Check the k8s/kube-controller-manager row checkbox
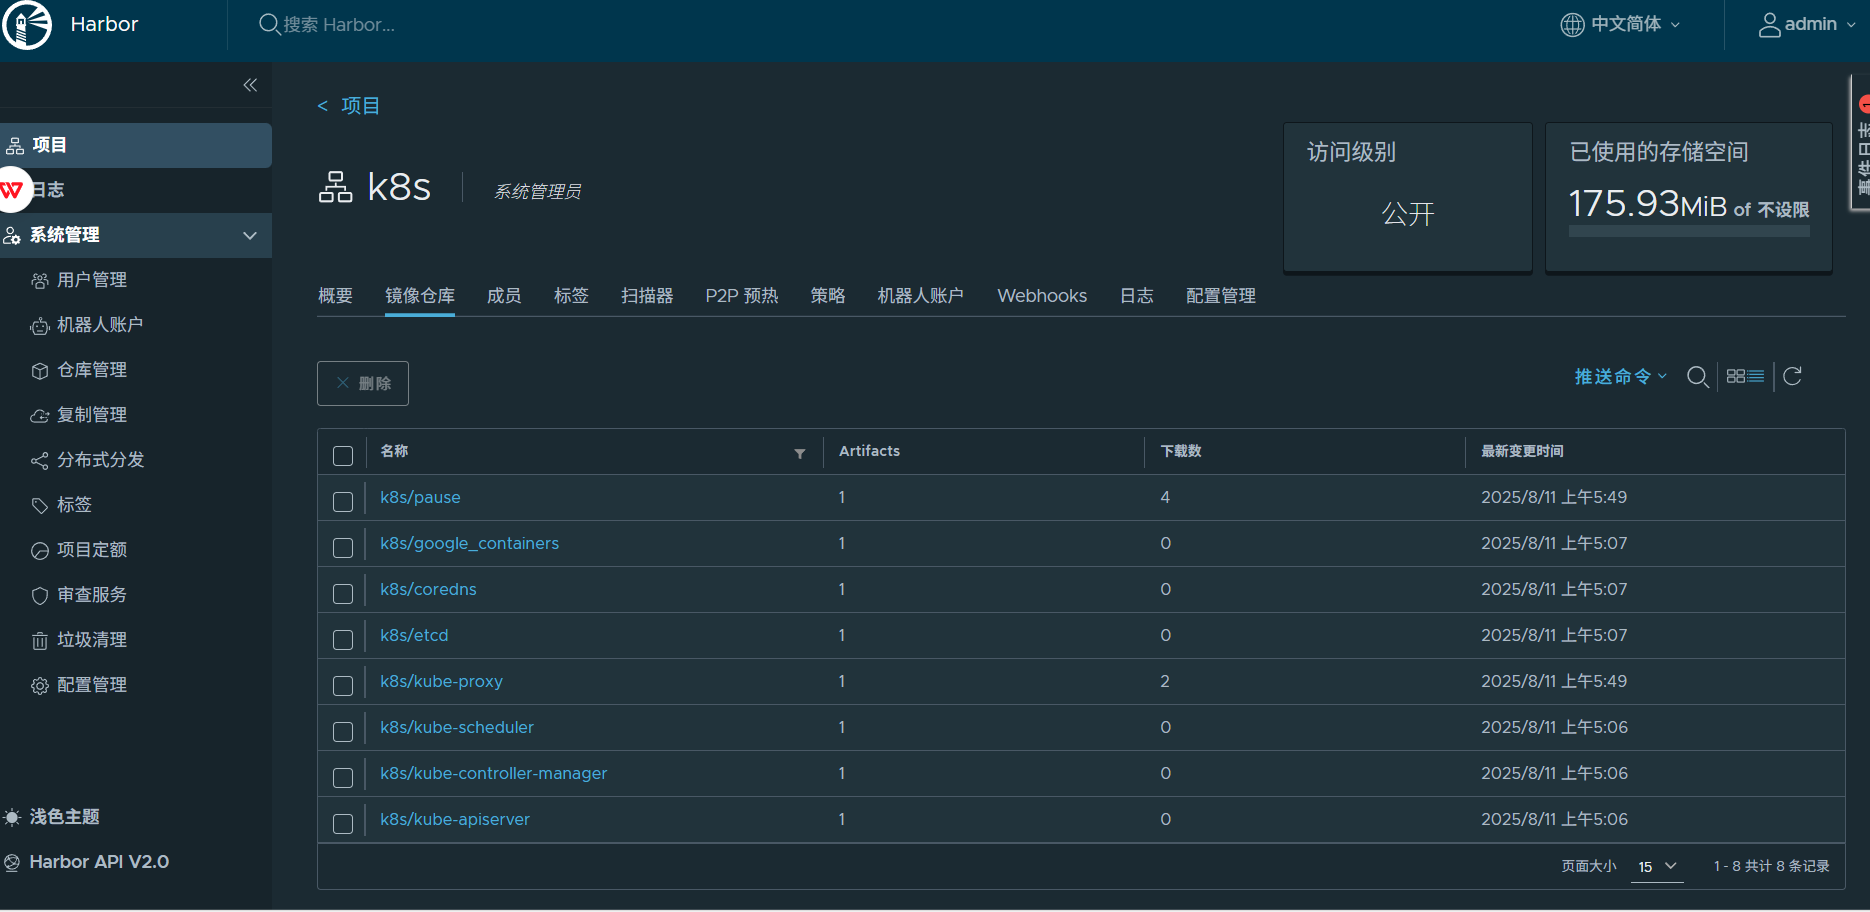Viewport: 1870px width, 912px height. tap(343, 778)
